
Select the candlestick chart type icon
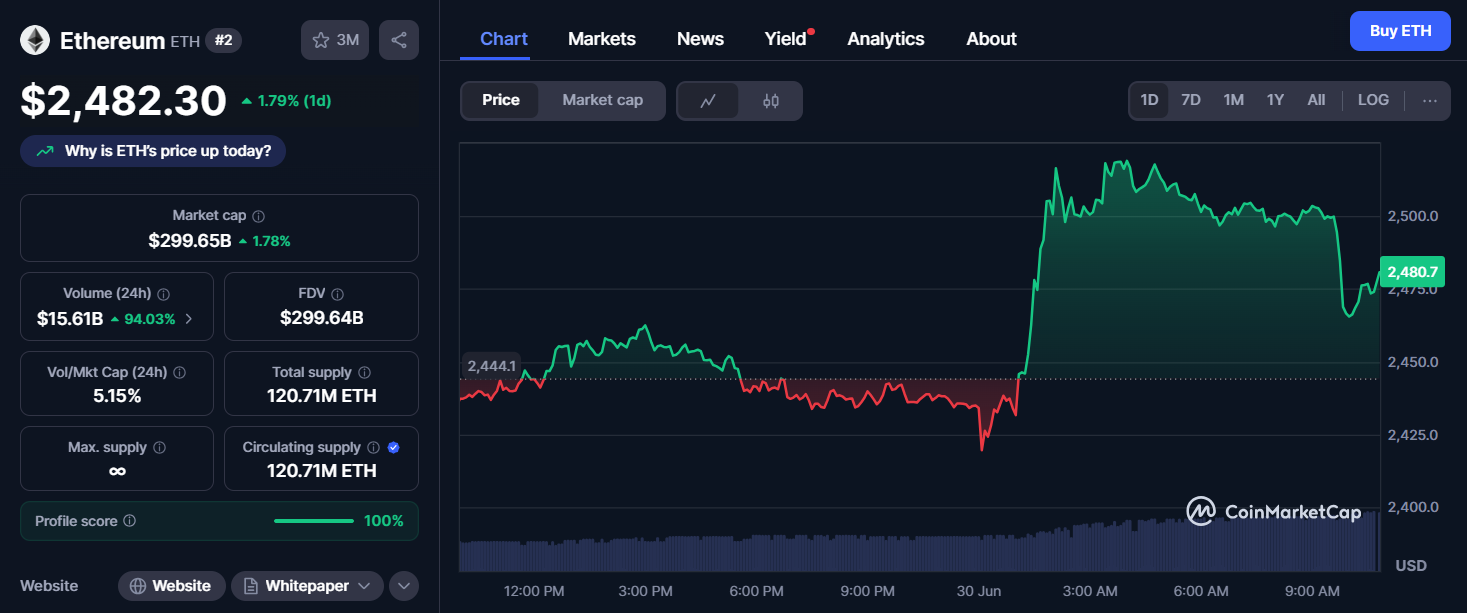(770, 100)
